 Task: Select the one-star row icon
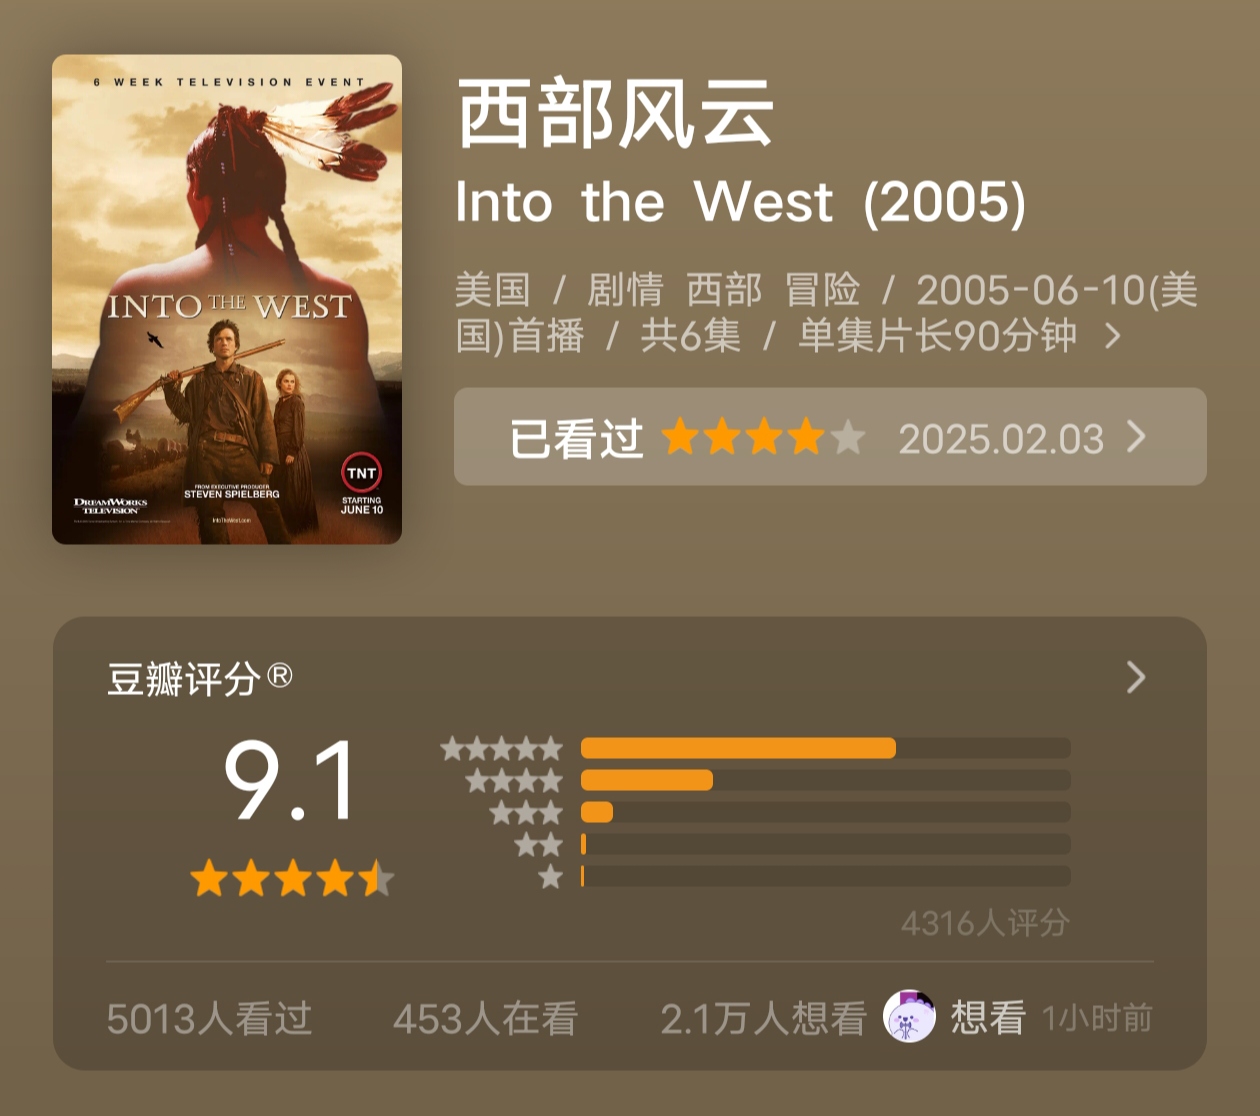pyautogui.click(x=550, y=876)
